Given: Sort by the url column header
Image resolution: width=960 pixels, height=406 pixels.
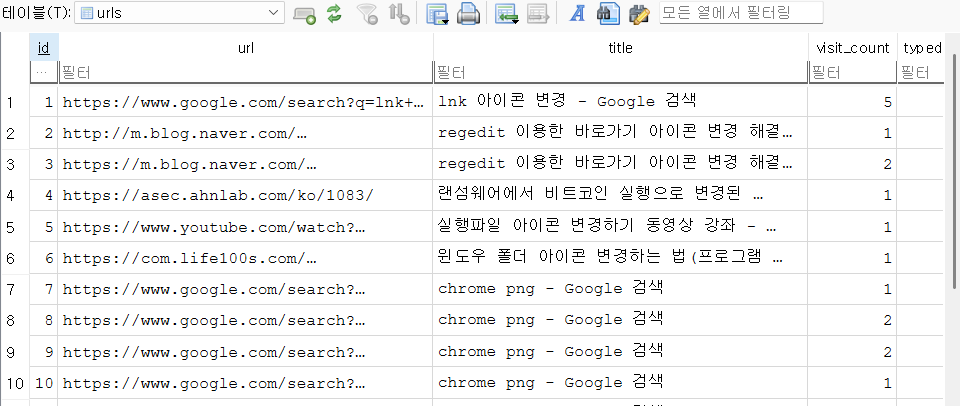Looking at the screenshot, I should (x=246, y=48).
